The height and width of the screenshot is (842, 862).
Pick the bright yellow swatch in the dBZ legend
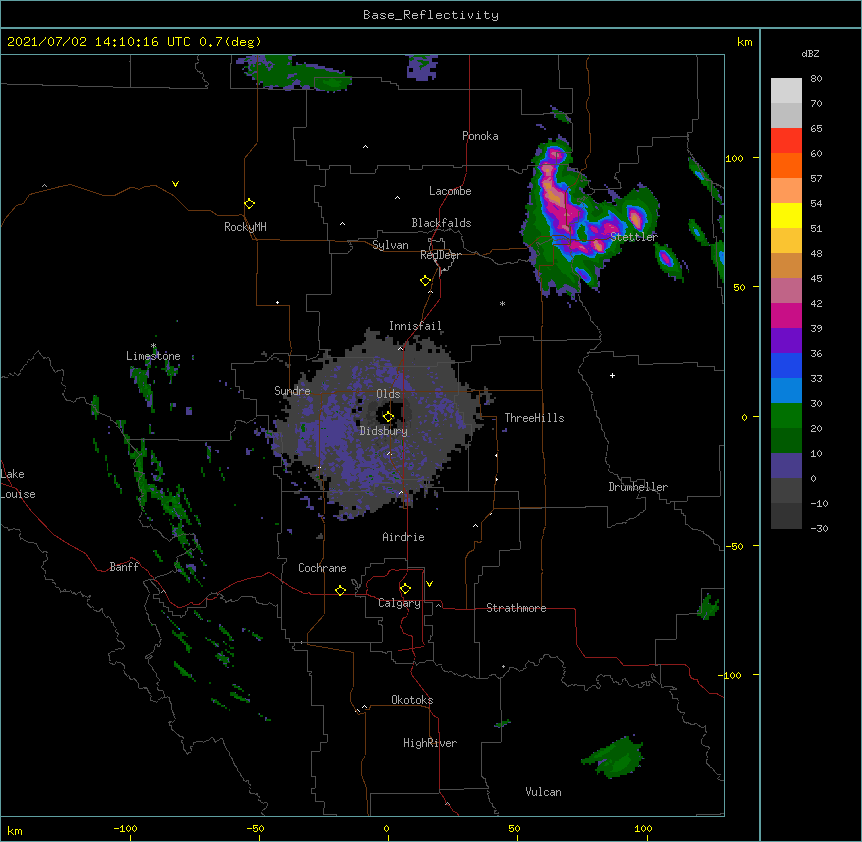tap(786, 215)
